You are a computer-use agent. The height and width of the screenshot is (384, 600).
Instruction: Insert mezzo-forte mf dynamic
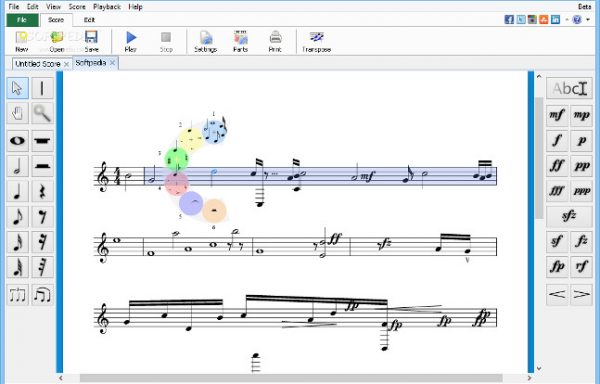(x=557, y=115)
